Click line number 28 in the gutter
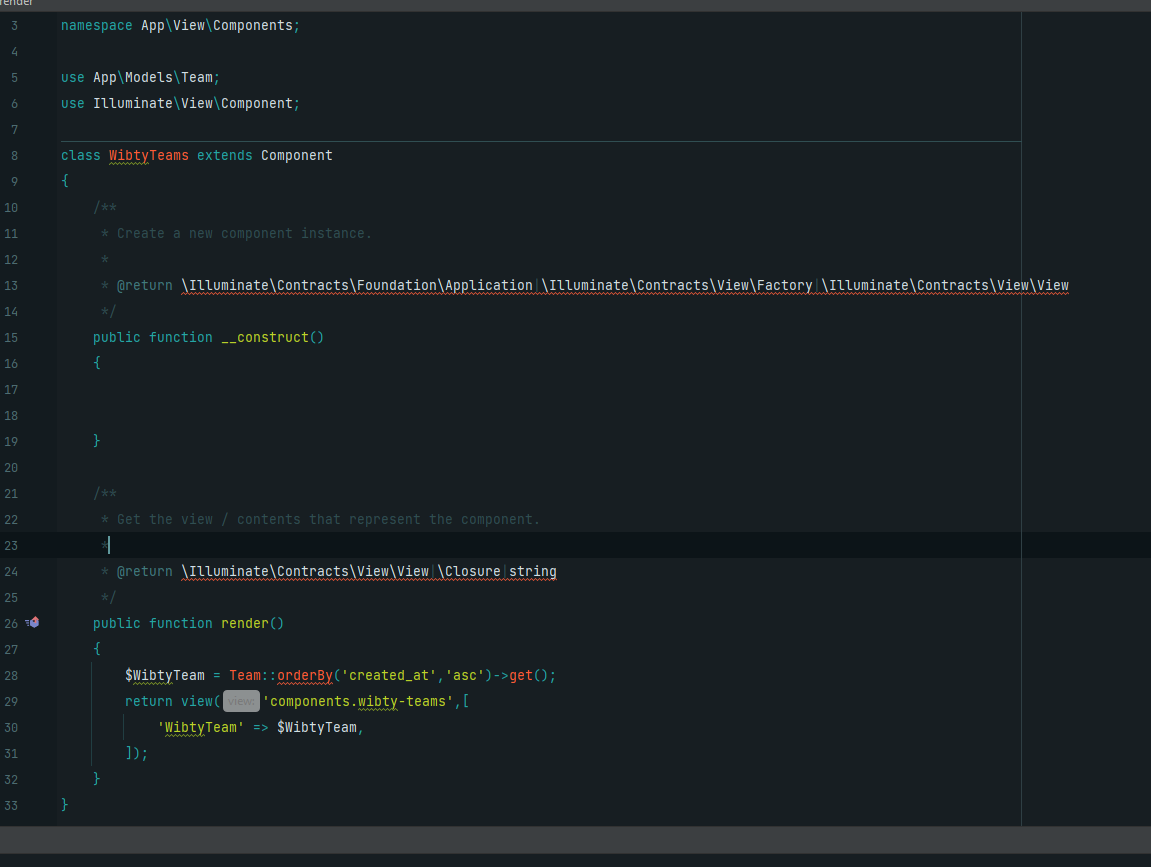The image size is (1151, 867). click(11, 675)
